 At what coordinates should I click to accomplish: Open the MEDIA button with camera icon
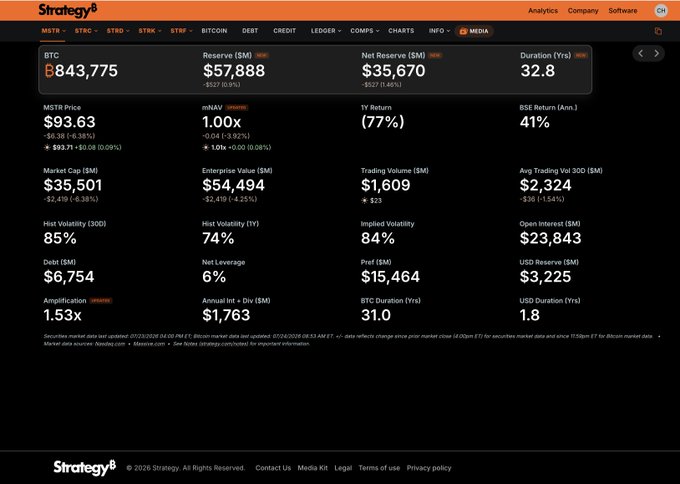(x=474, y=31)
